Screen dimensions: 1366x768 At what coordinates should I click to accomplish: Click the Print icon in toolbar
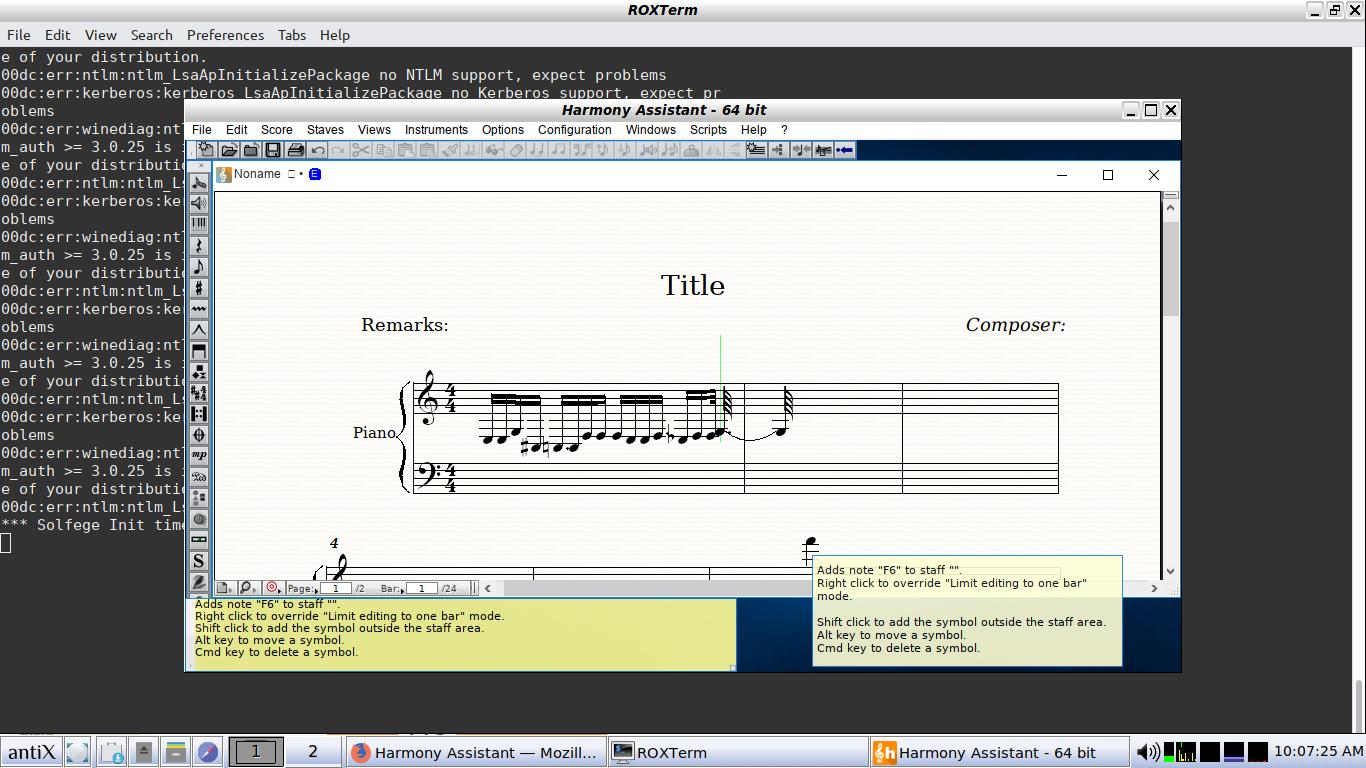[295, 150]
